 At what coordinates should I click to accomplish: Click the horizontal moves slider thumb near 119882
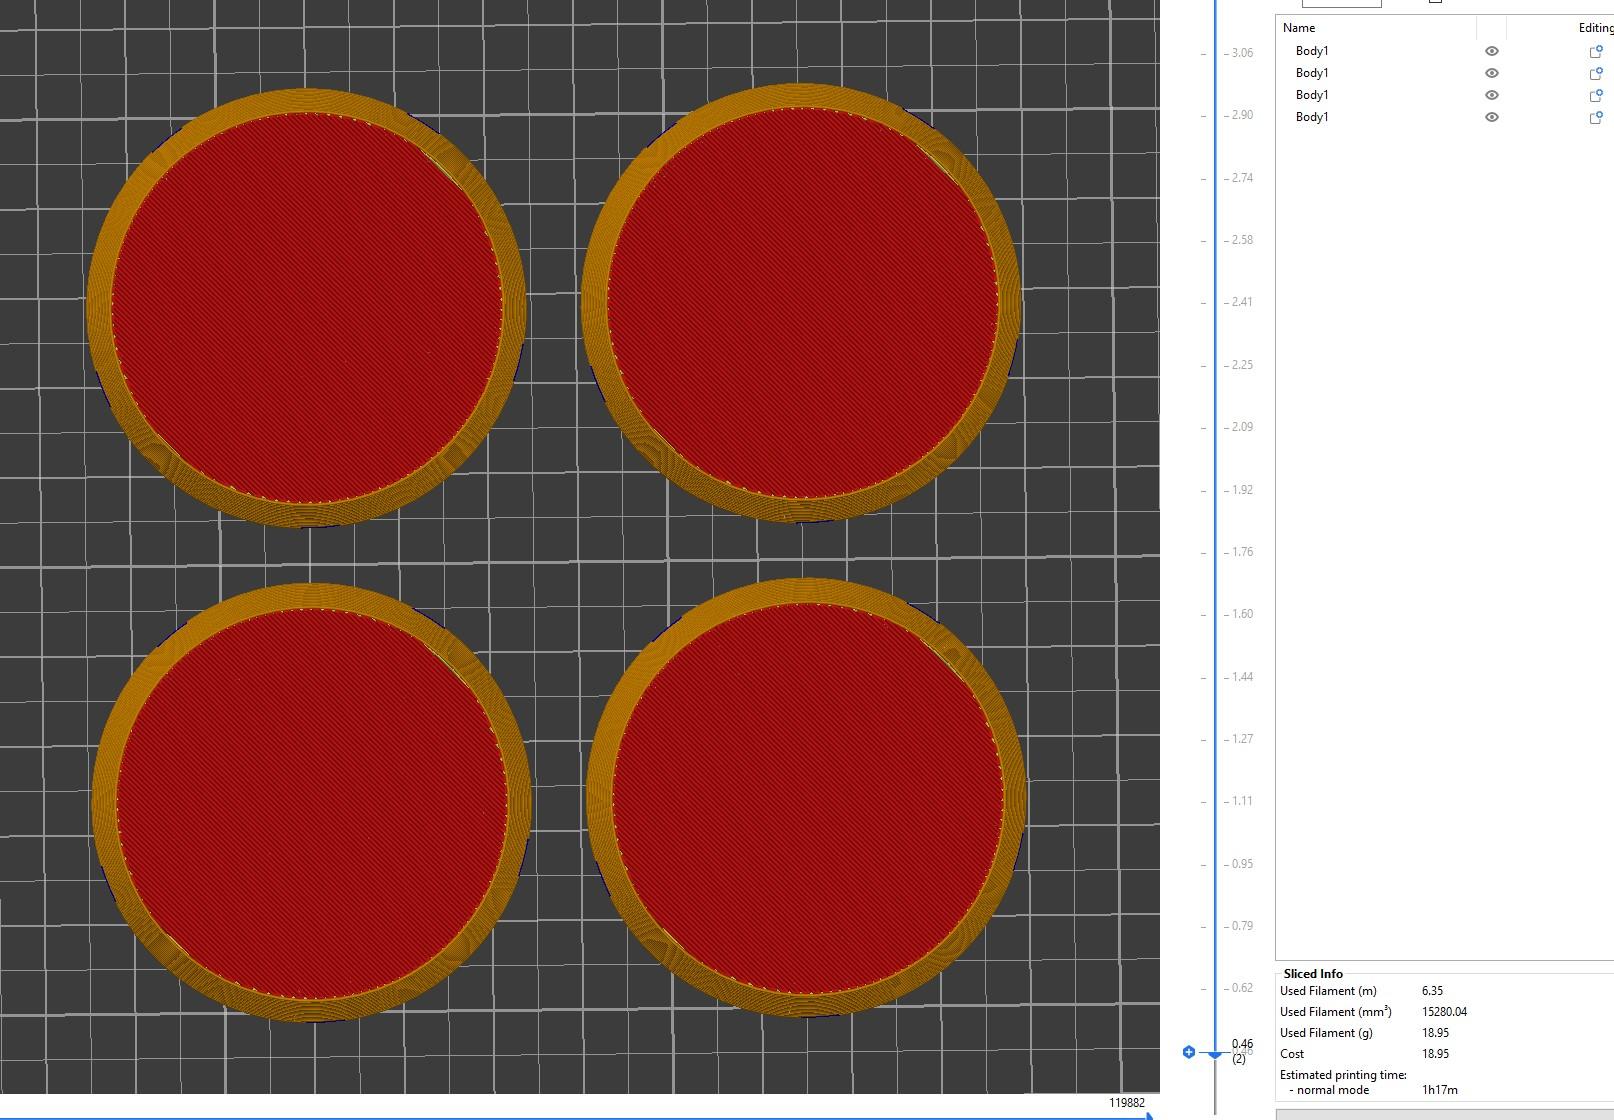click(x=1151, y=1115)
